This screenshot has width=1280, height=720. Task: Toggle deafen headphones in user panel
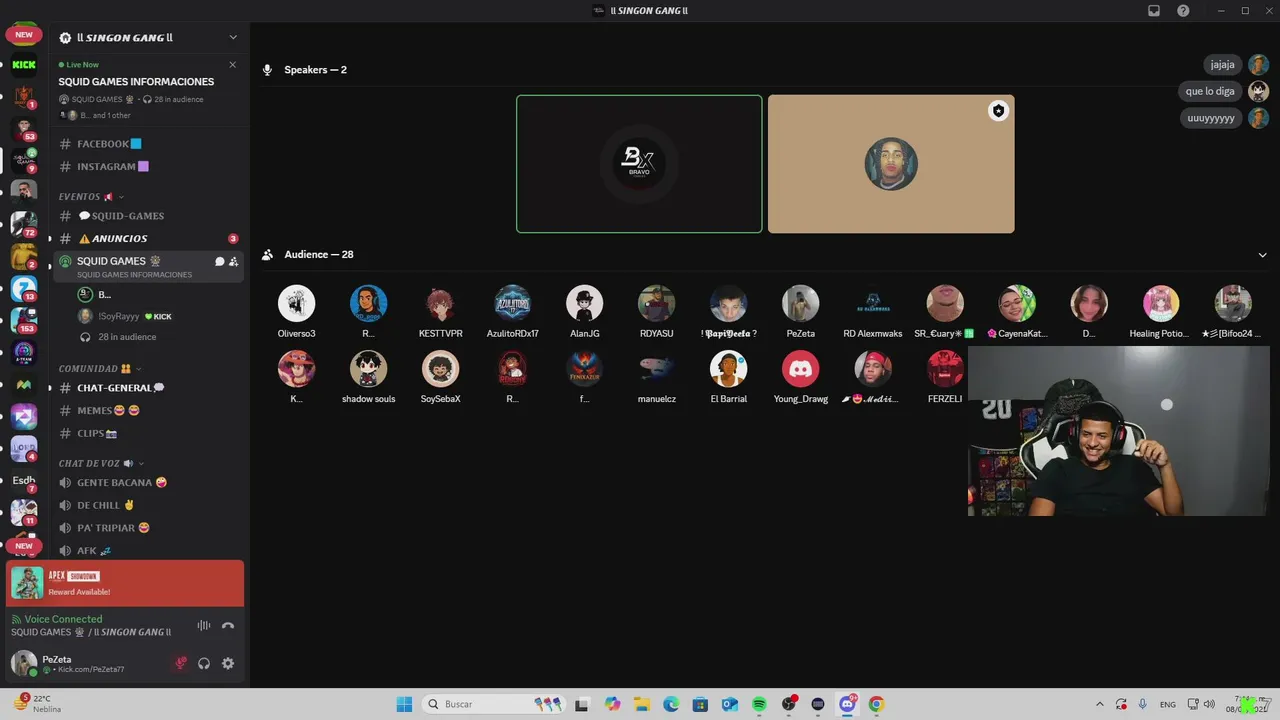coord(204,663)
